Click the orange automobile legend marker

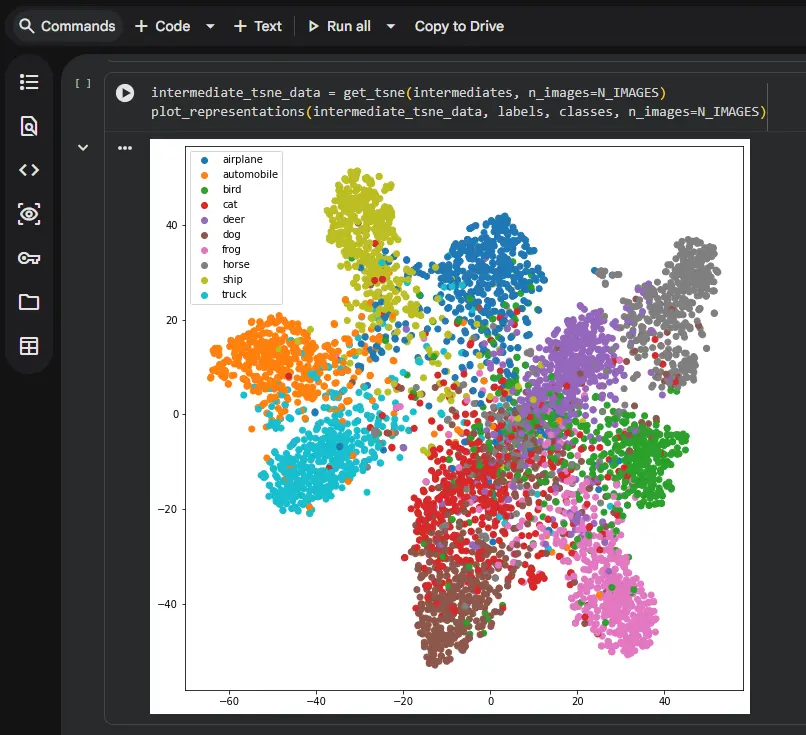pyautogui.click(x=205, y=175)
